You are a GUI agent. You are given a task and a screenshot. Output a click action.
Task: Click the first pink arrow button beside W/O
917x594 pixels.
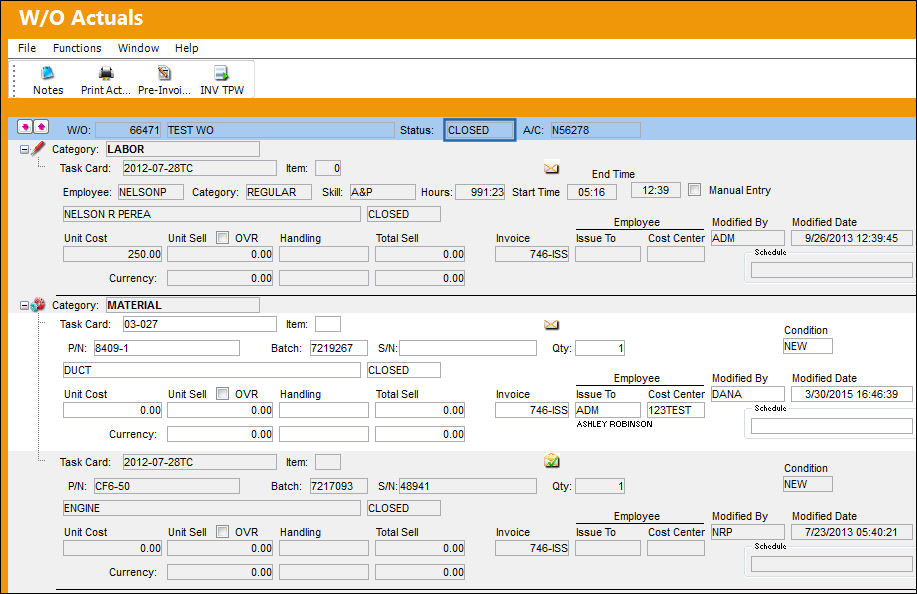[x=25, y=127]
